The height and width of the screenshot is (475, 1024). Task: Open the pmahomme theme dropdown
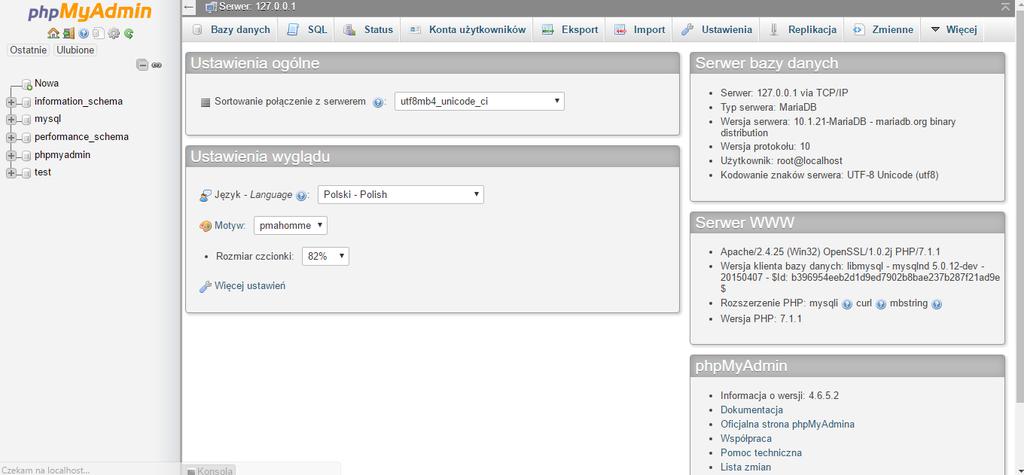[291, 225]
